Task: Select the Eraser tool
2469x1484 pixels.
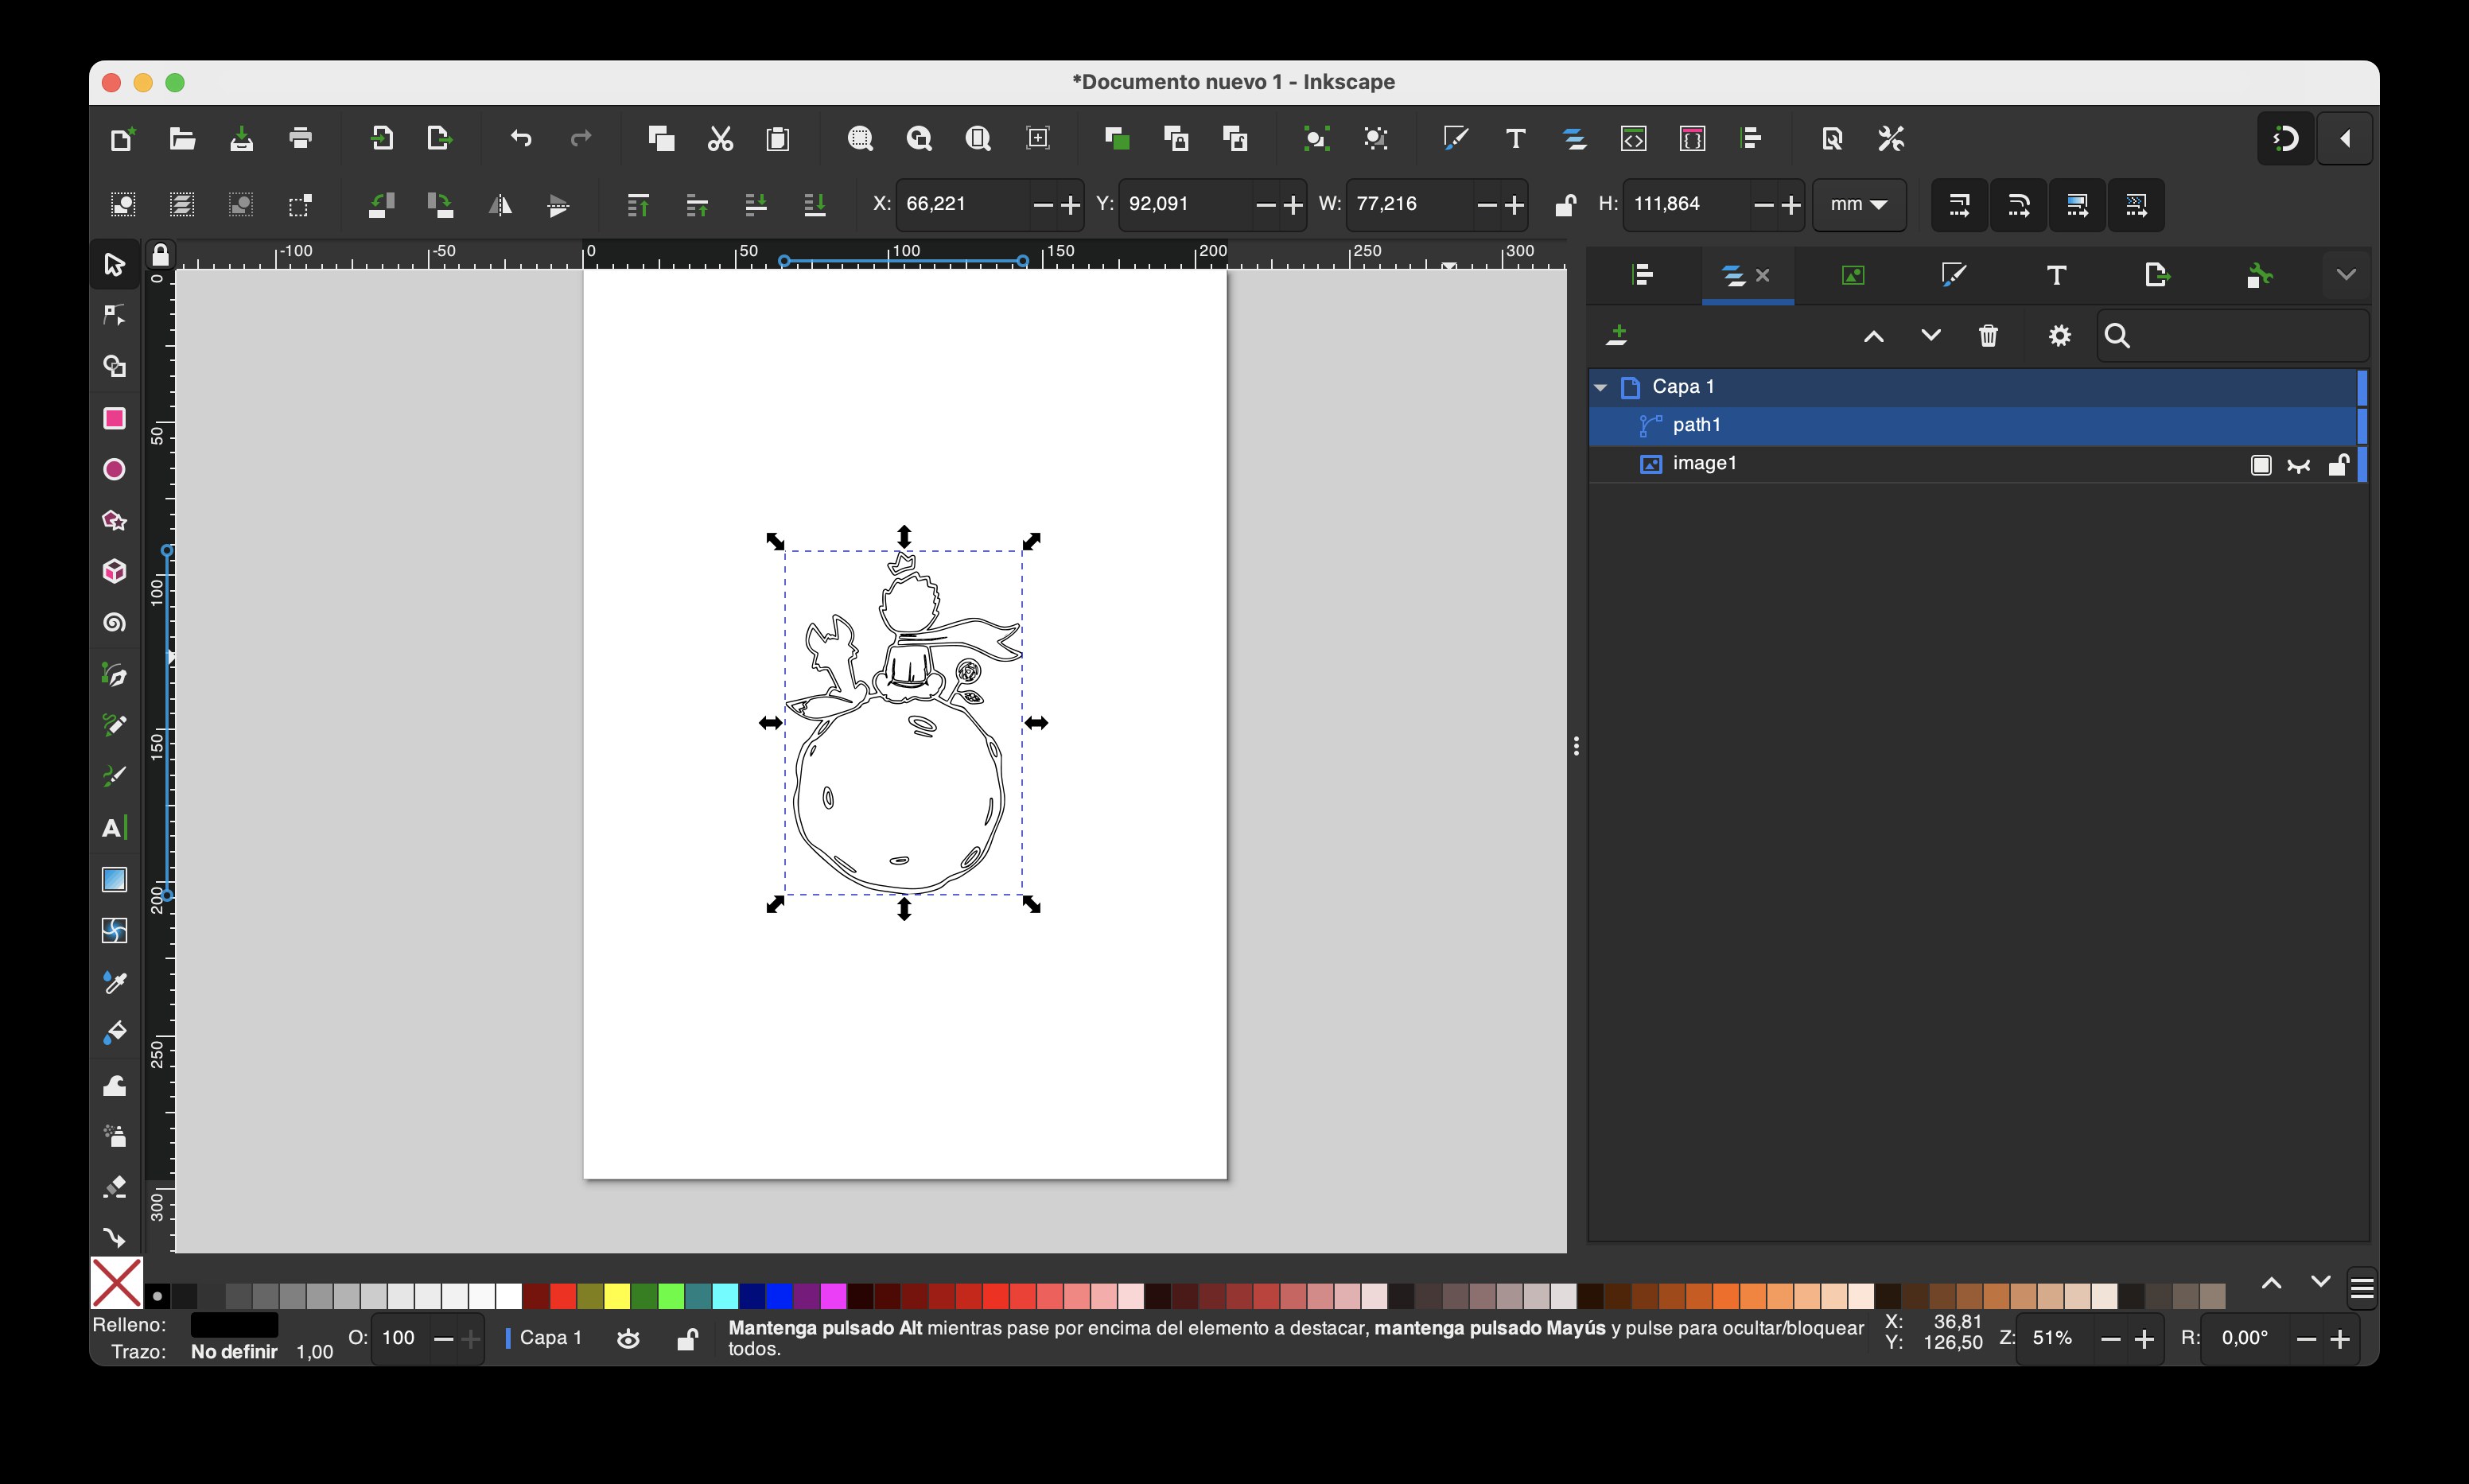Action: click(114, 1187)
